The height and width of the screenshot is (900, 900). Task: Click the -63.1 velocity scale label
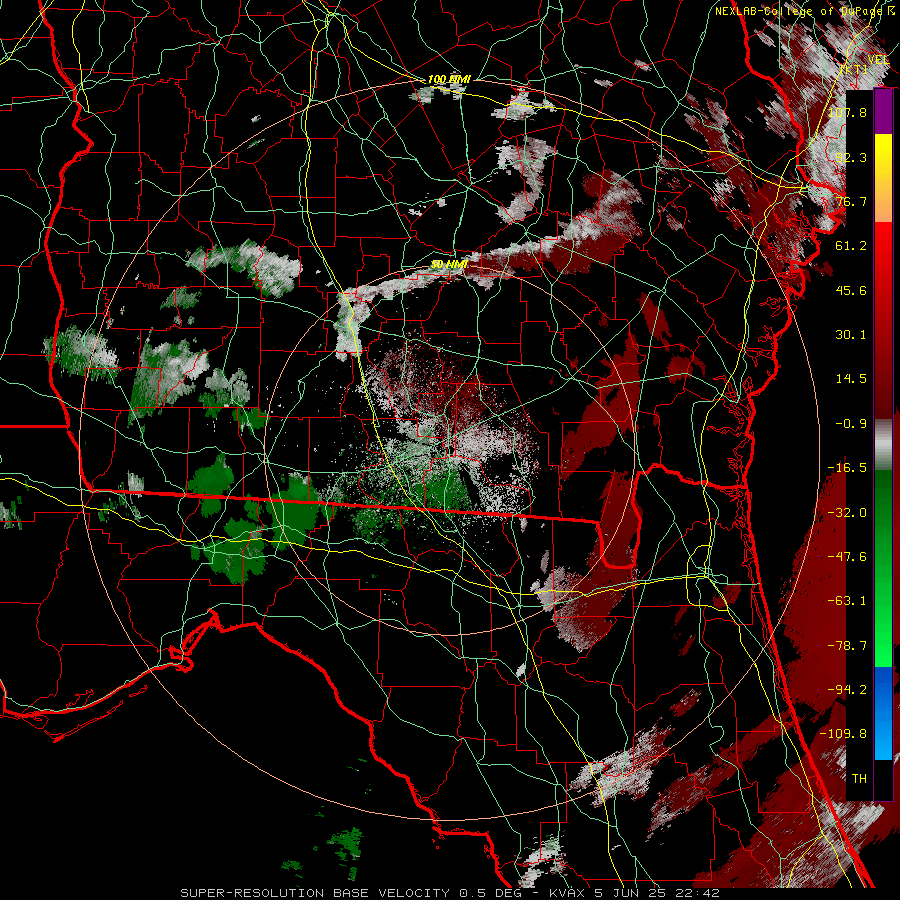tap(847, 601)
